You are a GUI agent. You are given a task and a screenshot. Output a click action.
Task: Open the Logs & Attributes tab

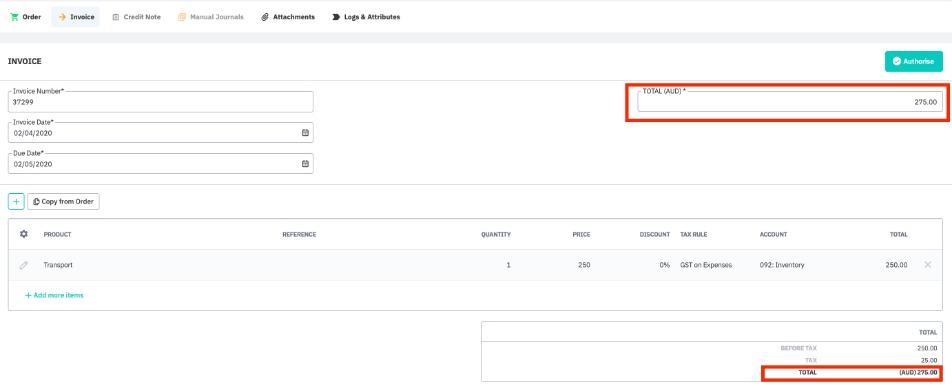point(366,17)
